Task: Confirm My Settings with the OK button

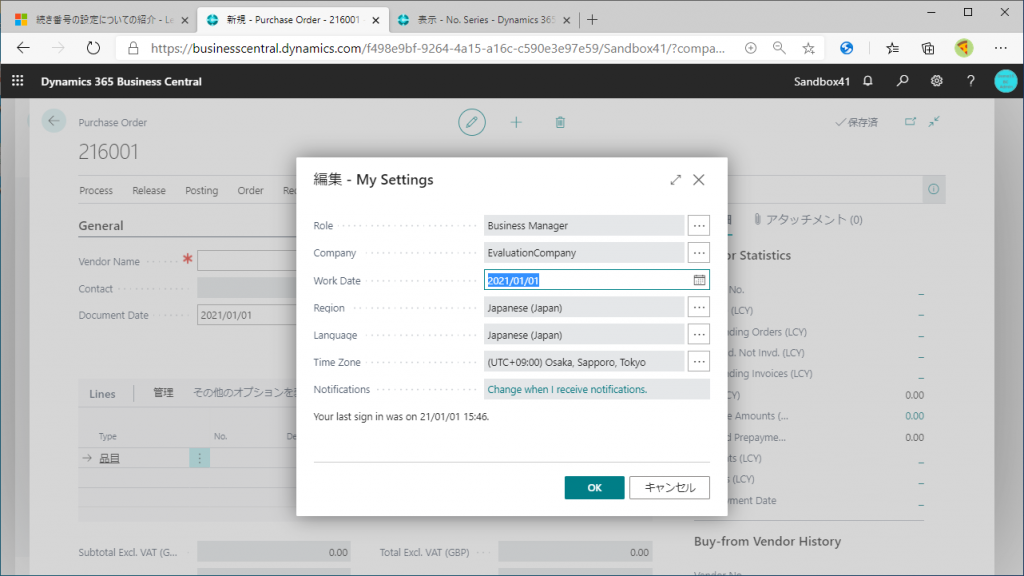Action: 594,488
